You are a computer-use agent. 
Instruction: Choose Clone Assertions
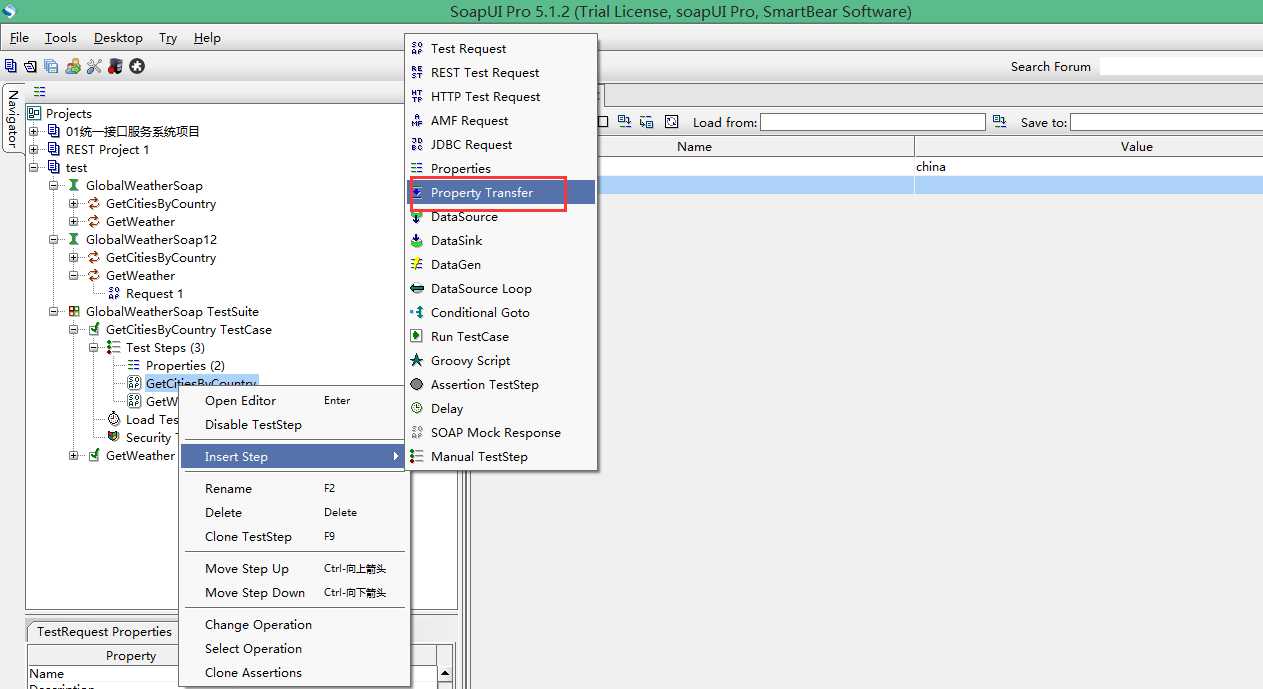[294, 672]
